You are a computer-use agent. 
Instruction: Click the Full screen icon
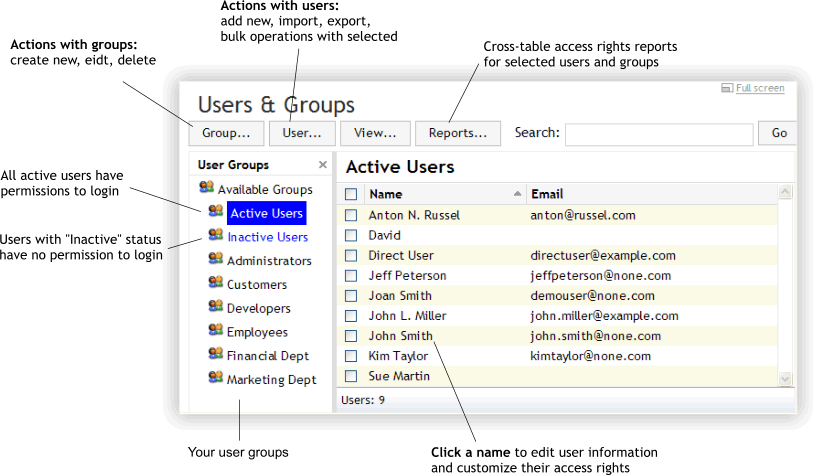727,89
